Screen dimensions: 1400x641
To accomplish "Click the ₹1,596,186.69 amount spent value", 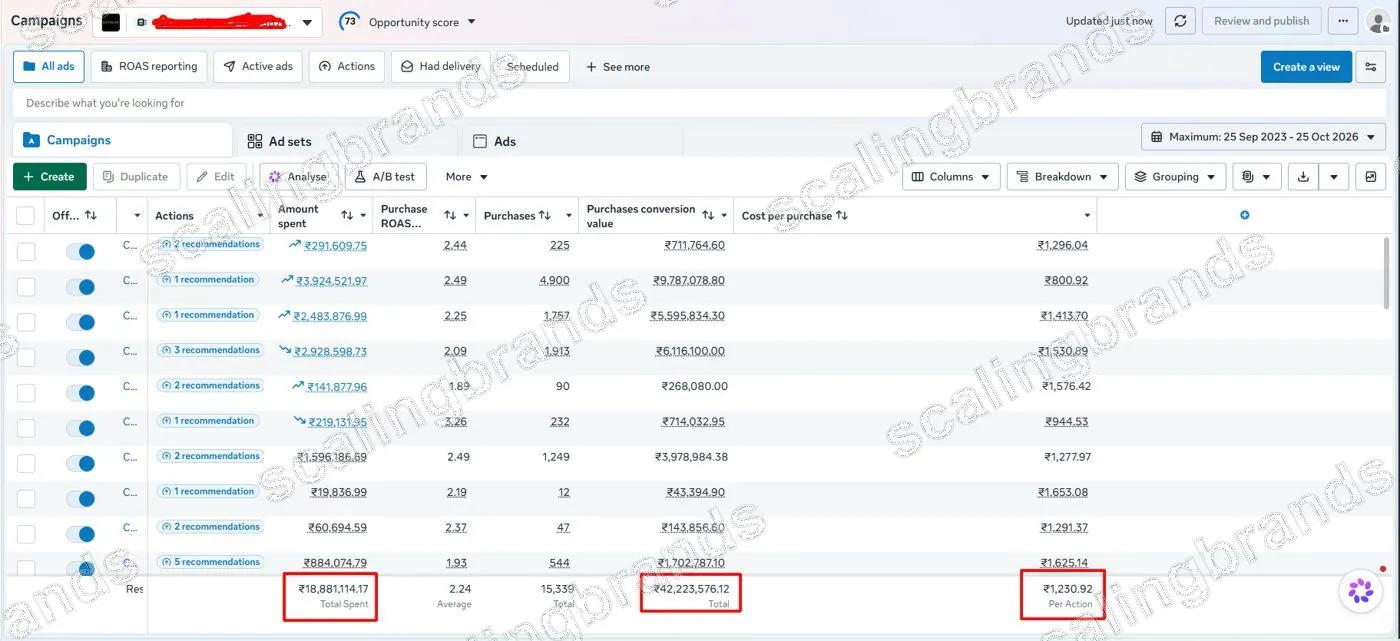I will pyautogui.click(x=332, y=457).
